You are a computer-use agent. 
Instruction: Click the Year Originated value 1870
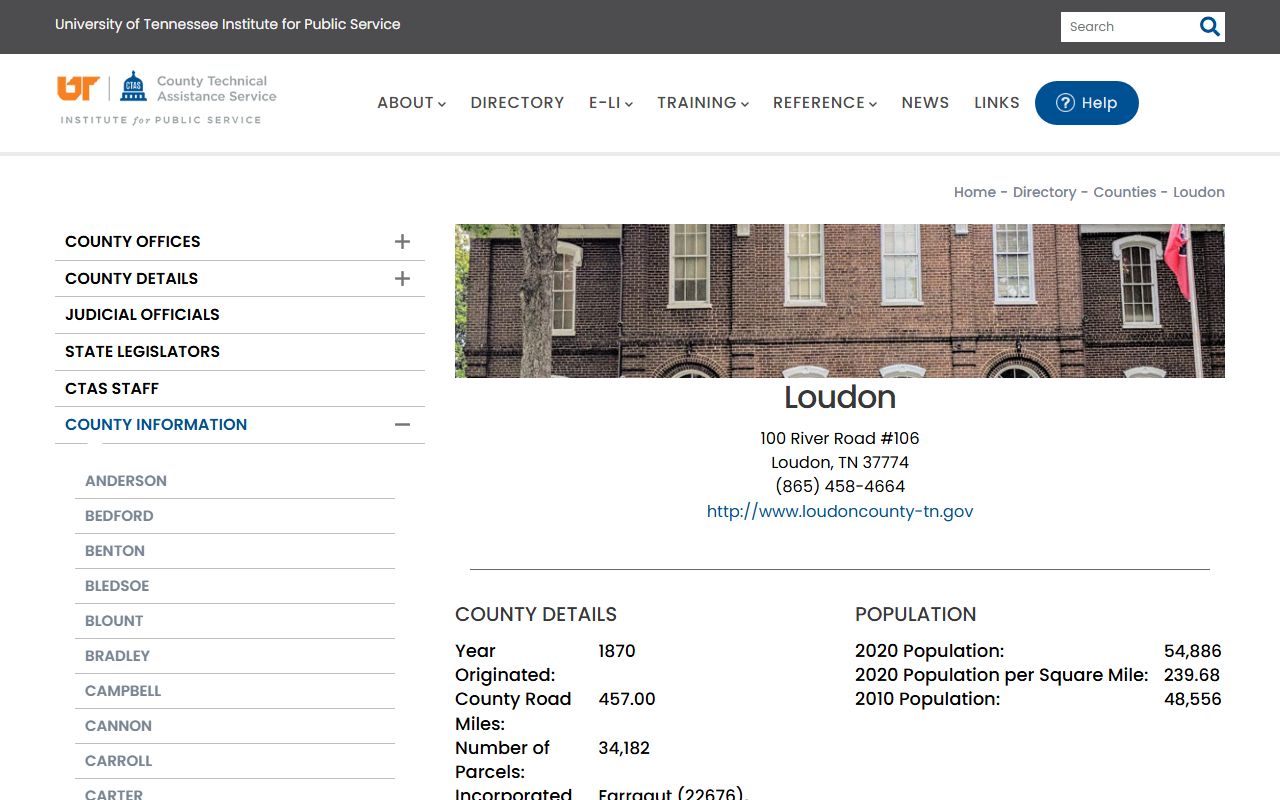(x=617, y=651)
